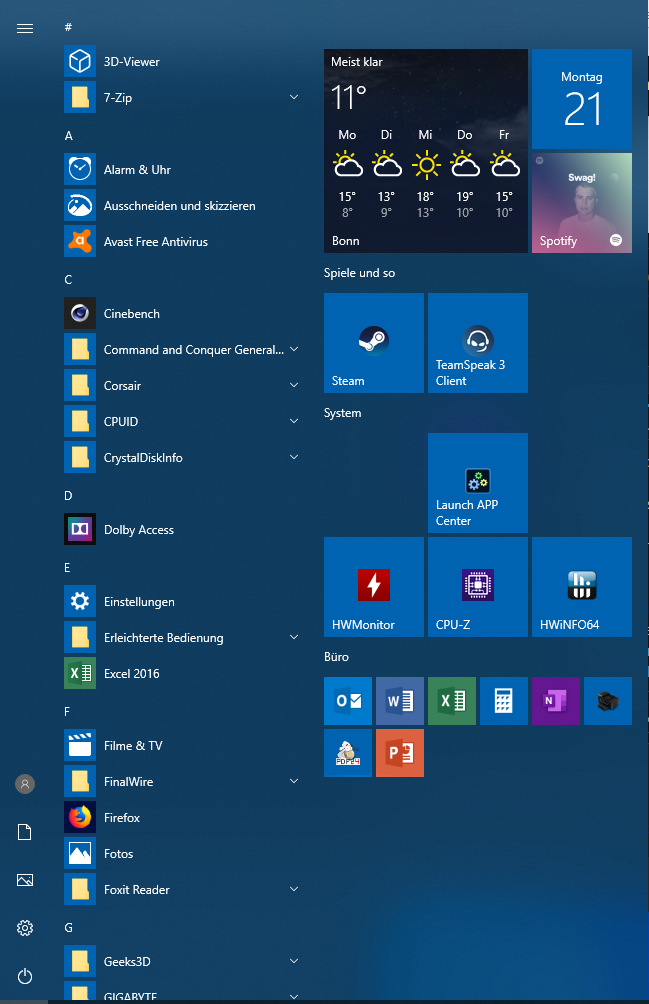Click the 'E' letter group header

[67, 568]
